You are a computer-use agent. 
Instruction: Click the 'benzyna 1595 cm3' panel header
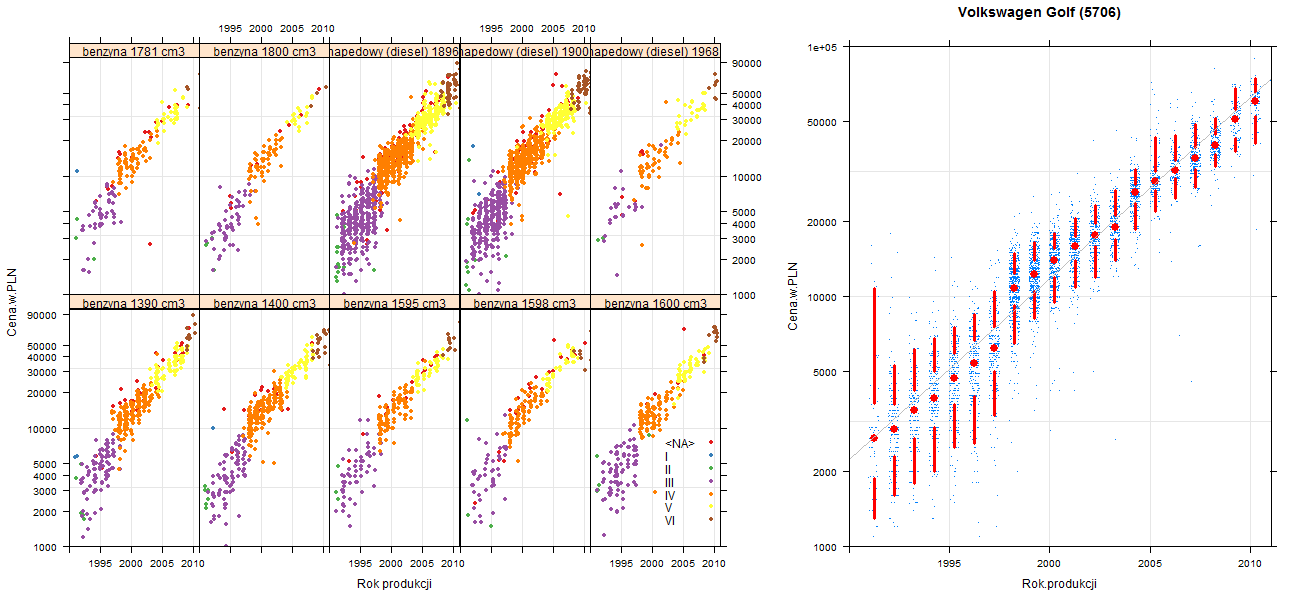[x=394, y=303]
